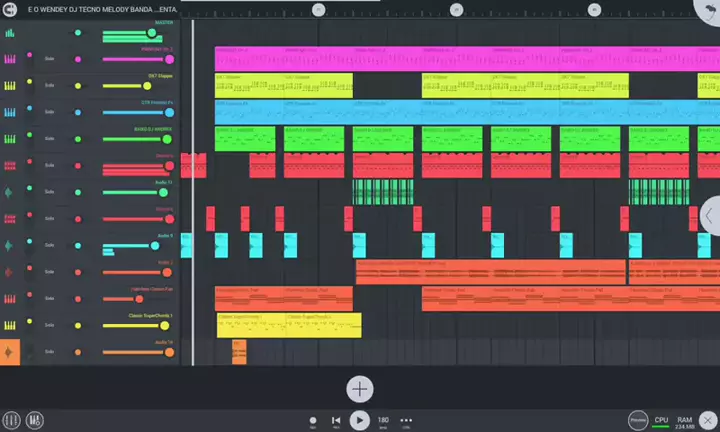Image resolution: width=720 pixels, height=432 pixels.
Task: Click the first round marker on the timeline ruler
Action: [x=318, y=9]
